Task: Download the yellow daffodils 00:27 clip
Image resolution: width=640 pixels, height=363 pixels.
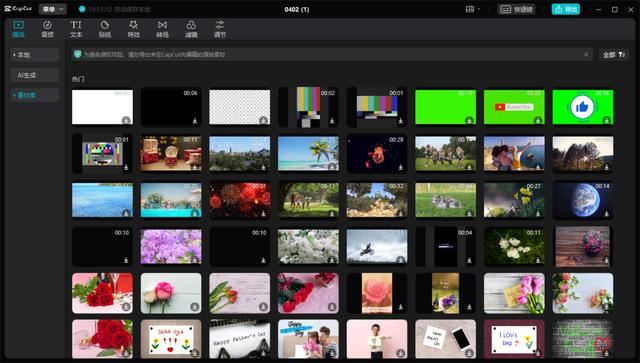Action: coord(538,214)
